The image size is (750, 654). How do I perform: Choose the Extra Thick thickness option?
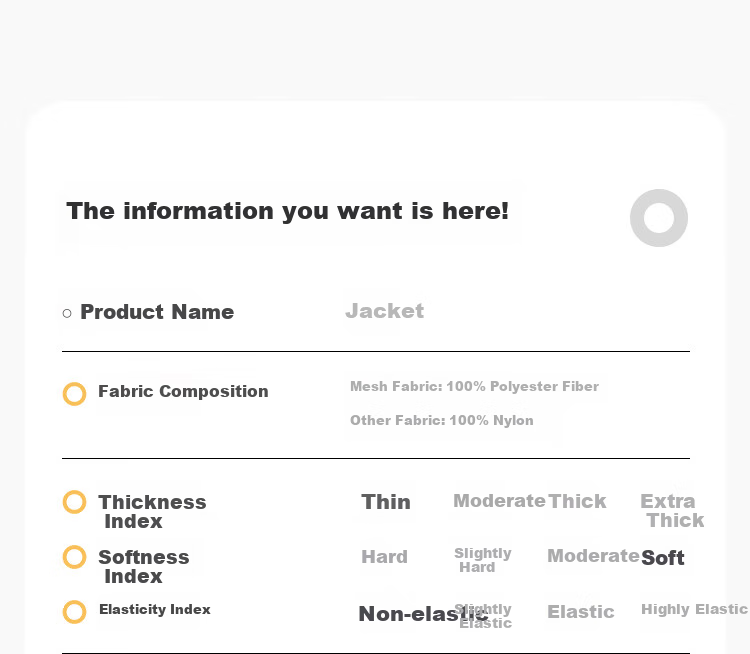coord(672,510)
